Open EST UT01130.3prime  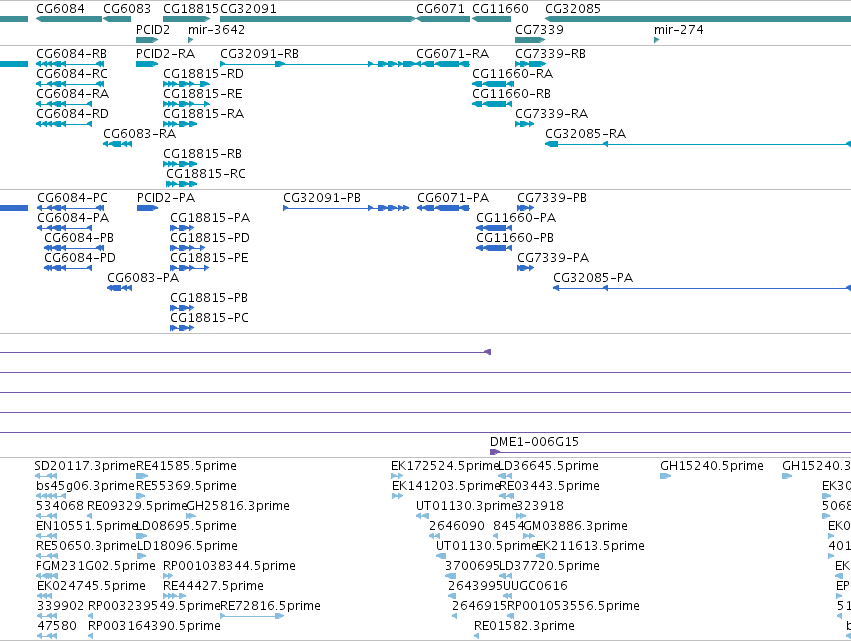[x=466, y=506]
